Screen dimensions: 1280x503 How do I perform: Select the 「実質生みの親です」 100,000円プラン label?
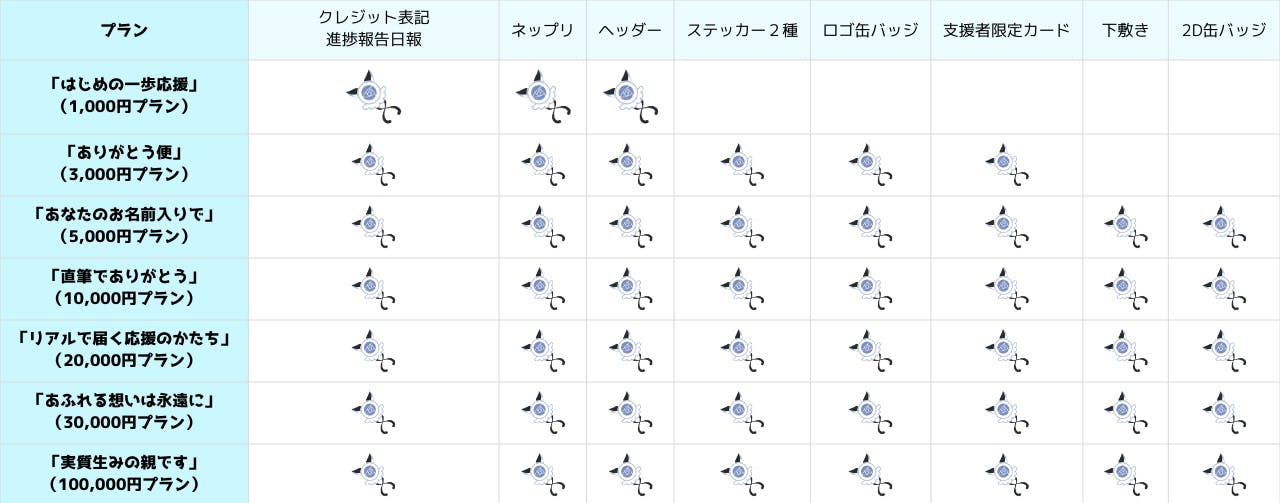[124, 473]
